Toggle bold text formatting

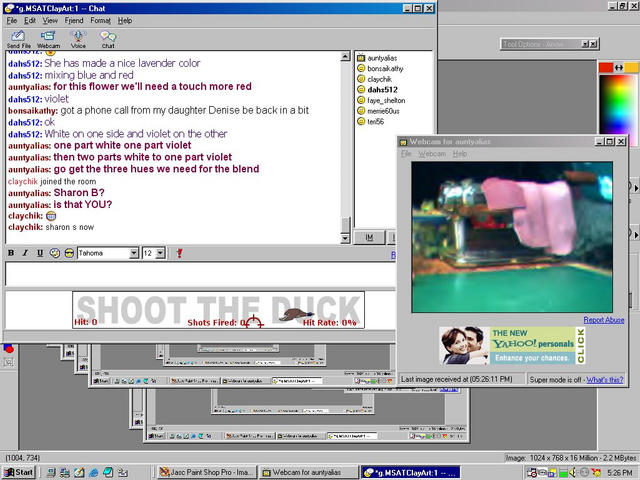(x=11, y=253)
